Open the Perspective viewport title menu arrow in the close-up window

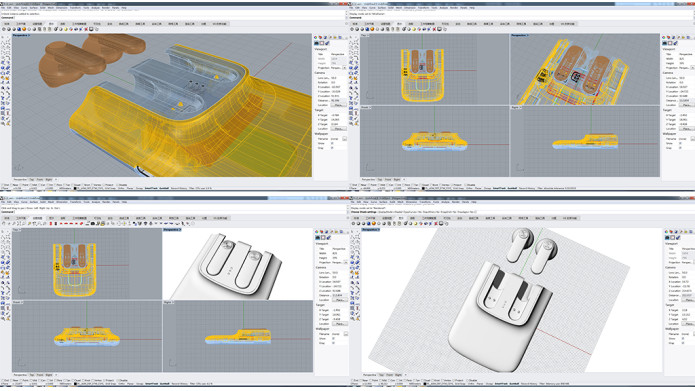coord(29,35)
